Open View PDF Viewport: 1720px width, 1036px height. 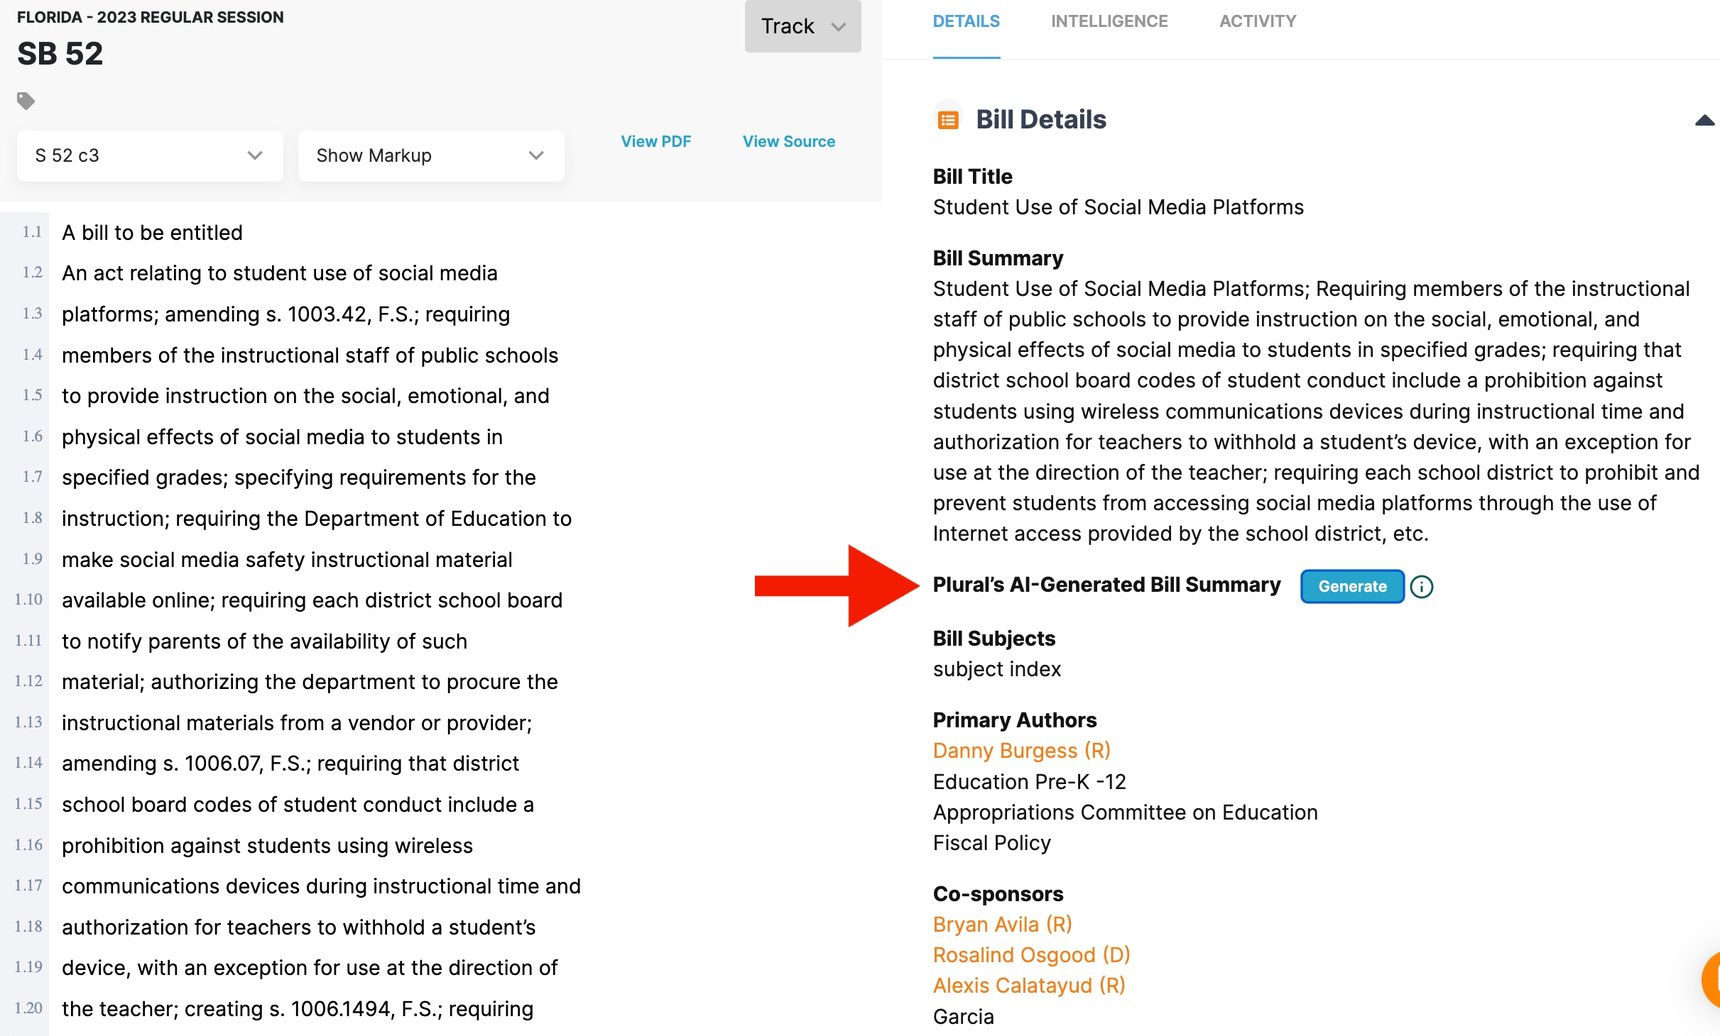pyautogui.click(x=656, y=141)
